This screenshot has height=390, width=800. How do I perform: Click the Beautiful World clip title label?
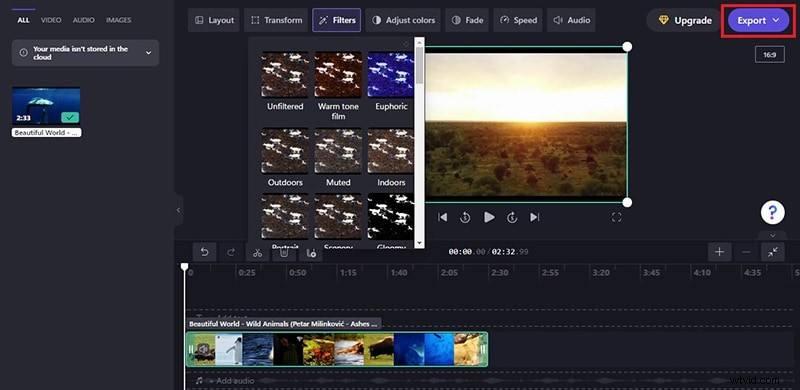pos(284,324)
